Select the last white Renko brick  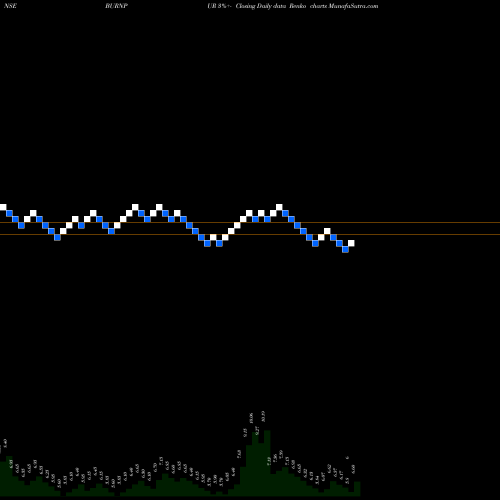pyautogui.click(x=351, y=243)
